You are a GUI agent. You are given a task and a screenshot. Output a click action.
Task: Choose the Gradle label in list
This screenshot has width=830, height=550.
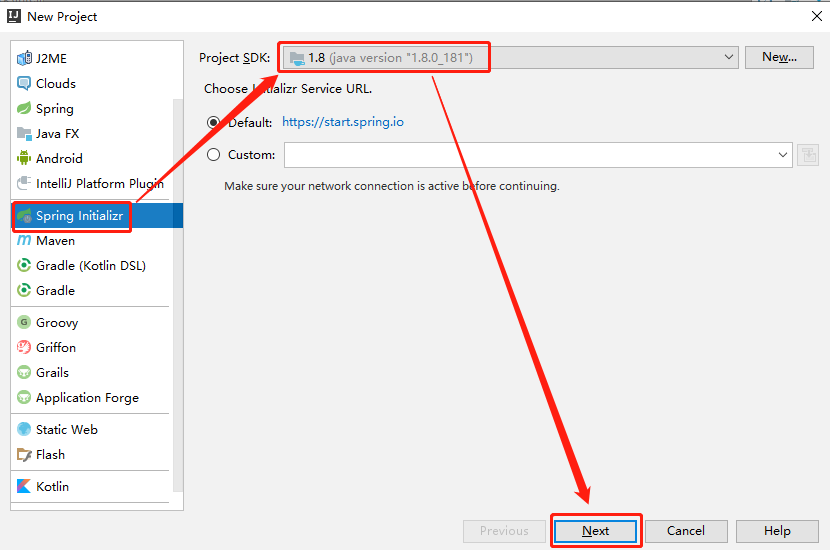[x=56, y=291]
